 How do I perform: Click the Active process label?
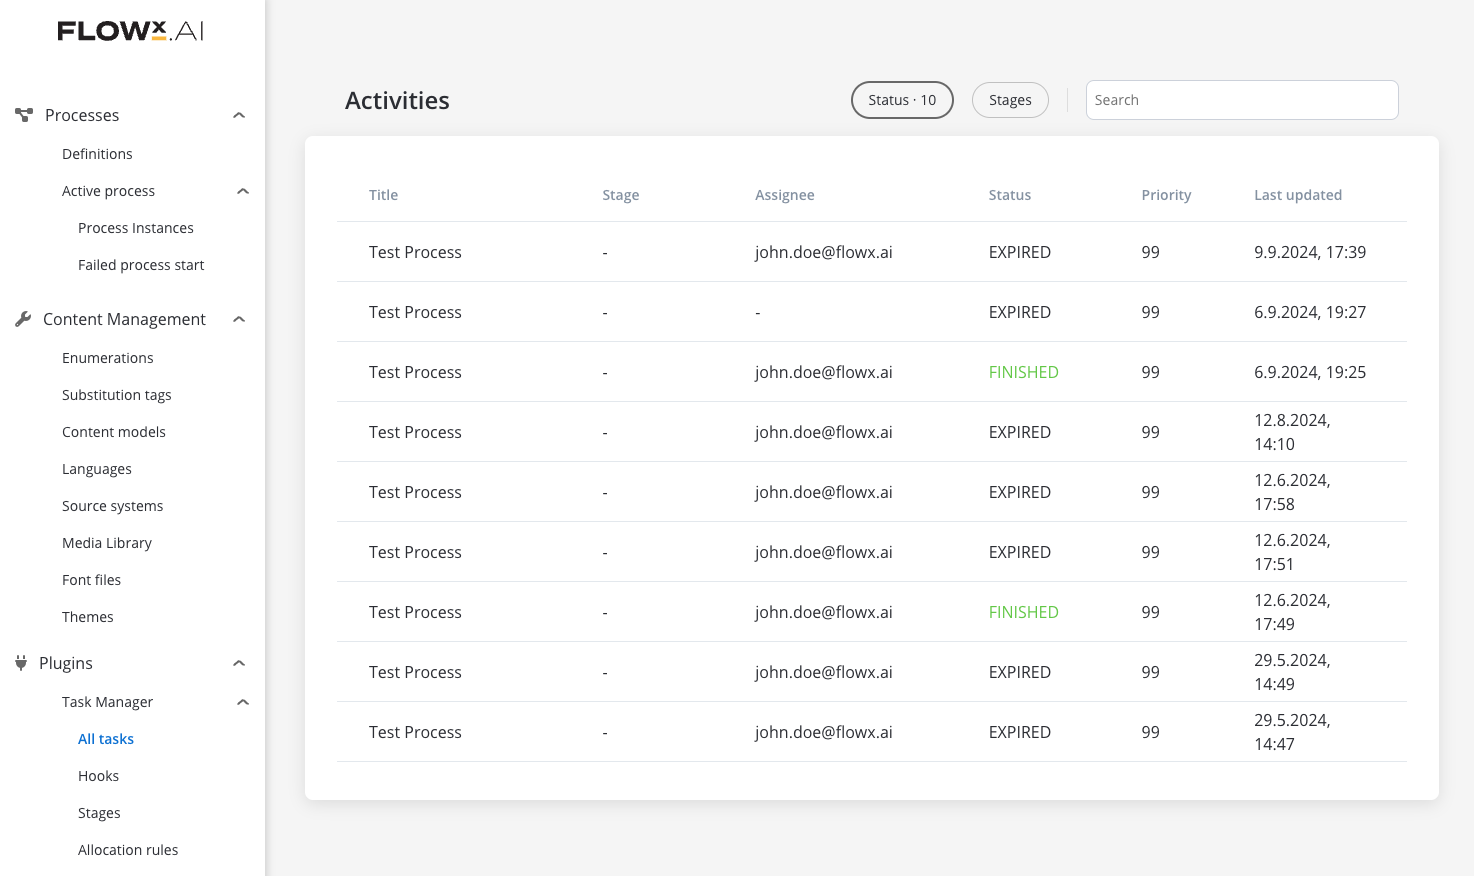(x=109, y=191)
